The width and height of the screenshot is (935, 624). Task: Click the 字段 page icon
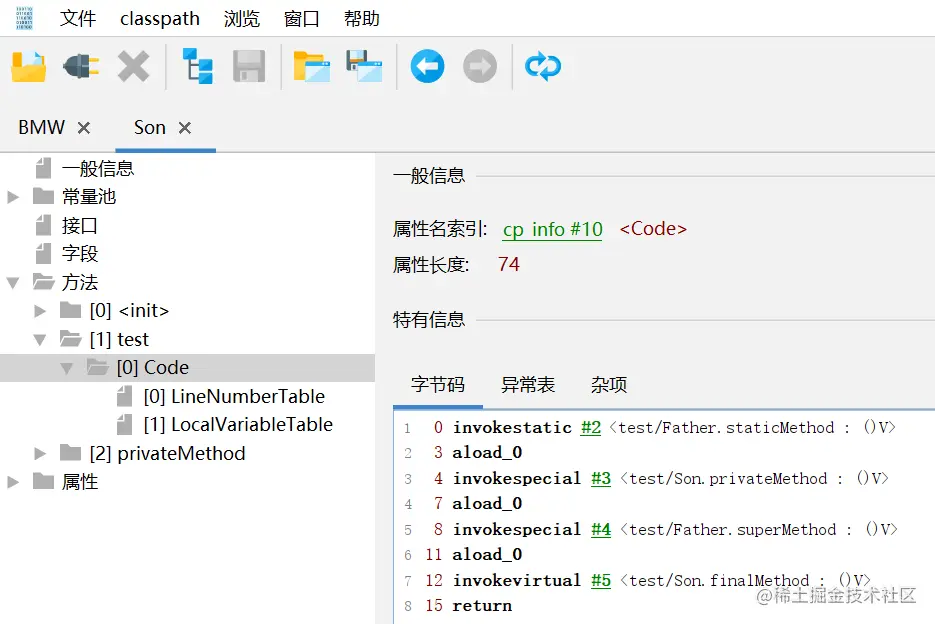pyautogui.click(x=43, y=254)
